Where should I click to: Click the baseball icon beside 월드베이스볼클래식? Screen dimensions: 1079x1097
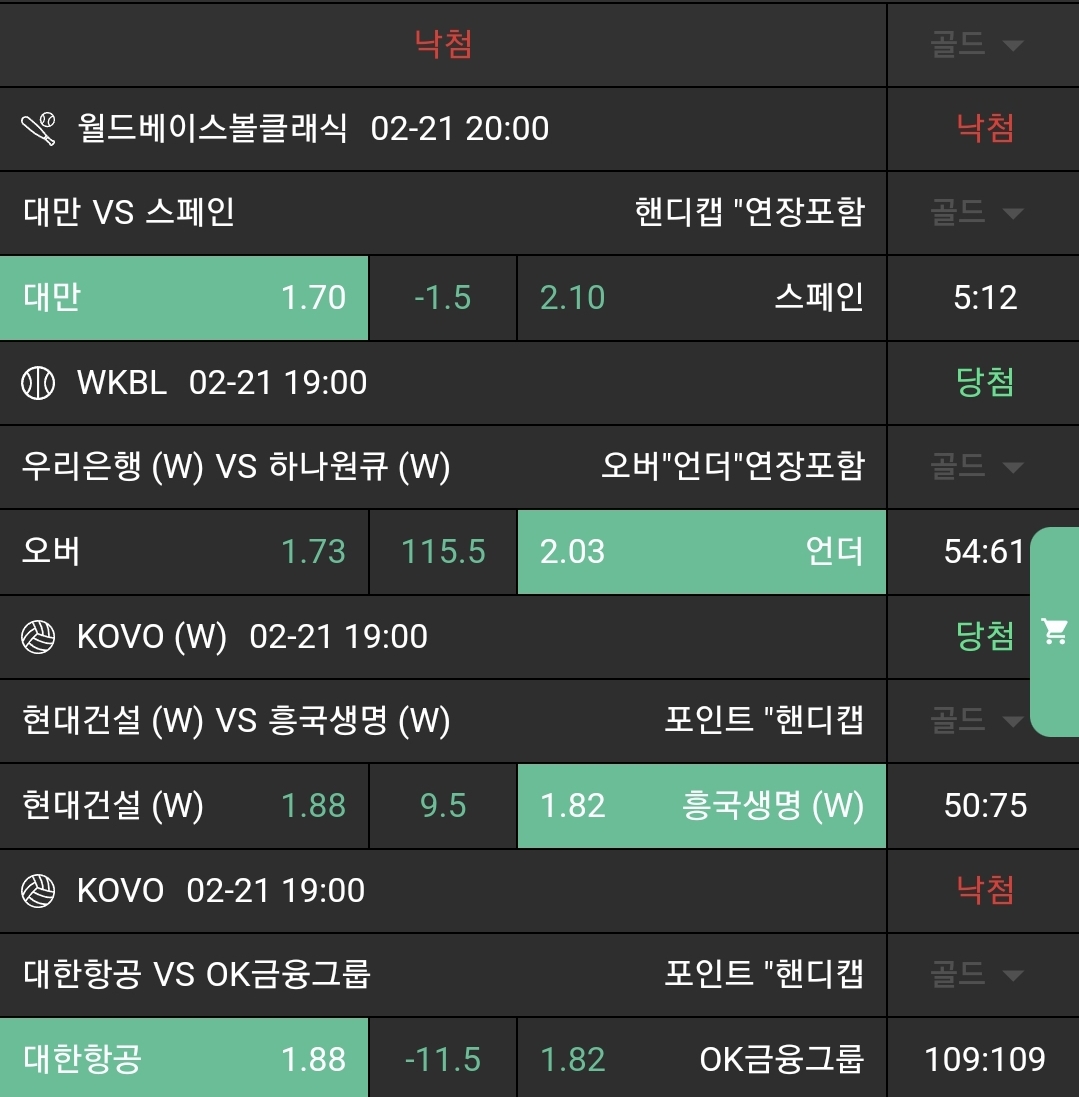[39, 129]
